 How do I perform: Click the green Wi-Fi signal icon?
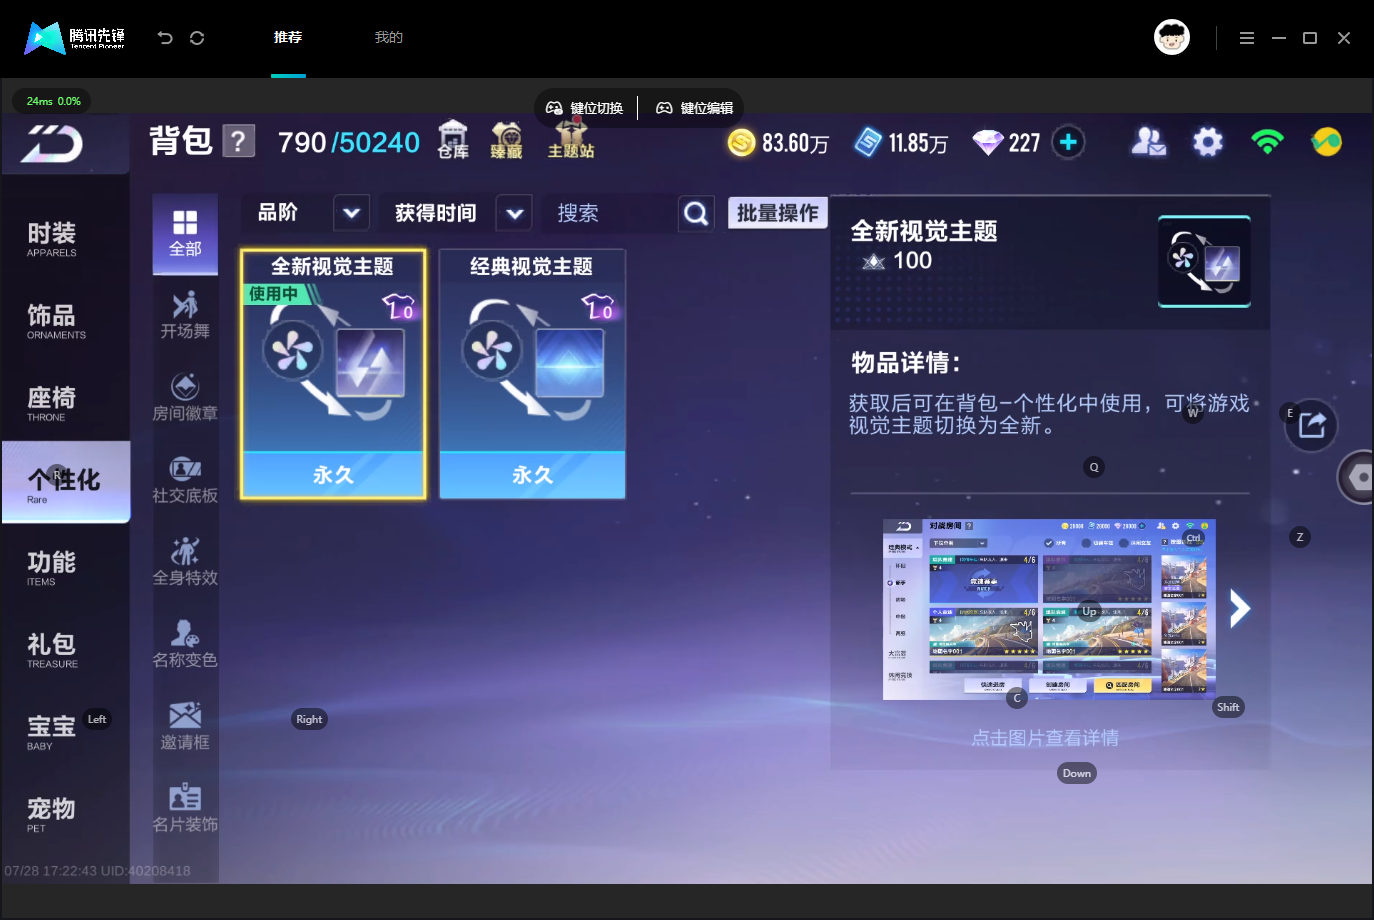tap(1267, 142)
